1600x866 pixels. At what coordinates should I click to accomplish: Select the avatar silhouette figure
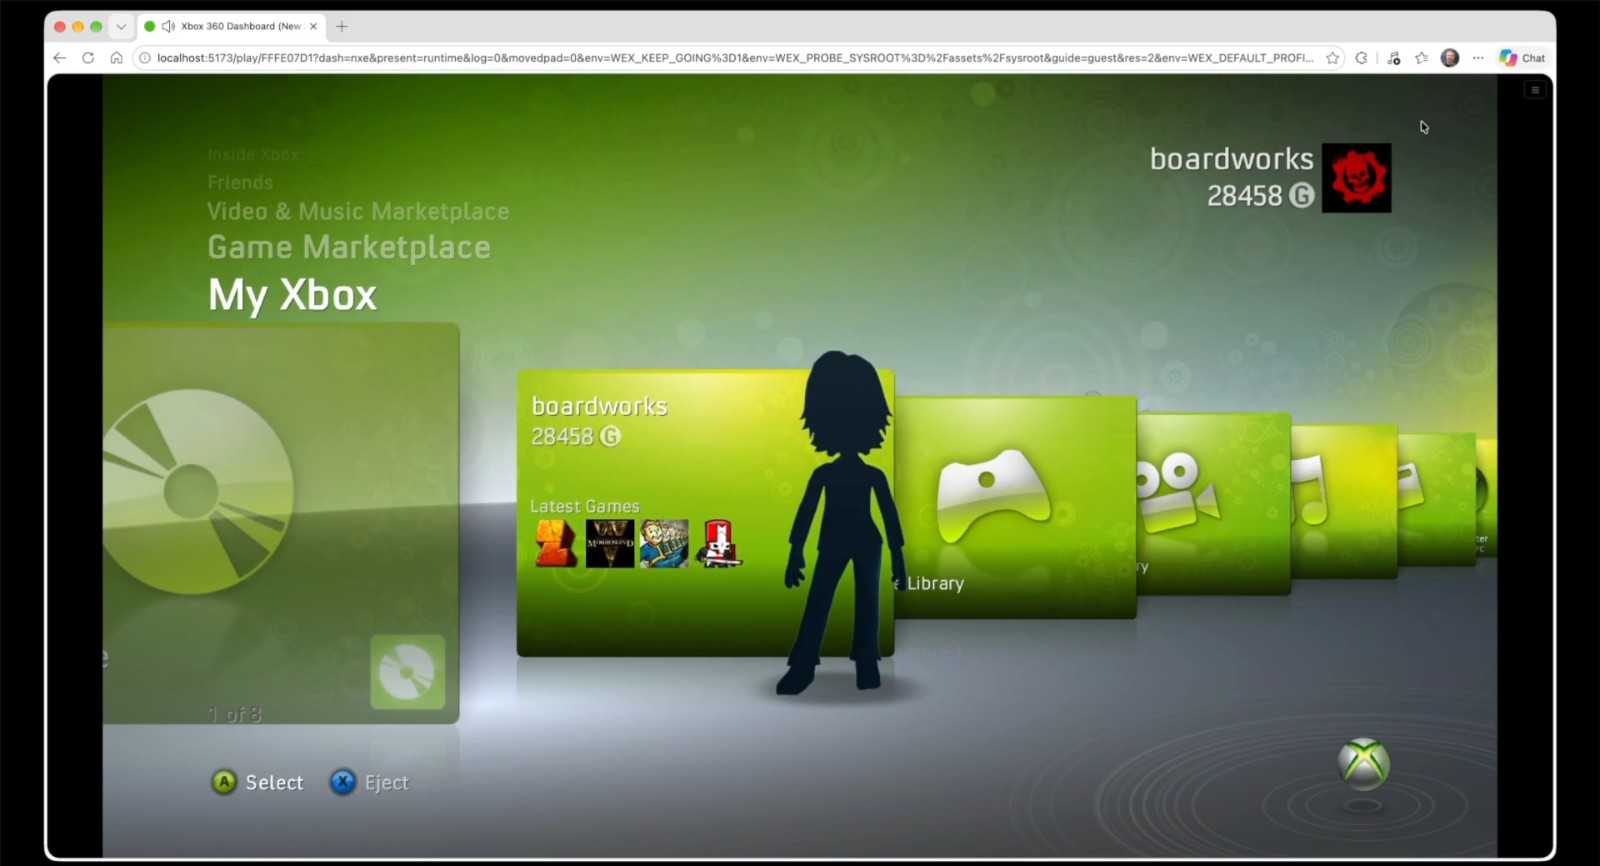pyautogui.click(x=845, y=522)
